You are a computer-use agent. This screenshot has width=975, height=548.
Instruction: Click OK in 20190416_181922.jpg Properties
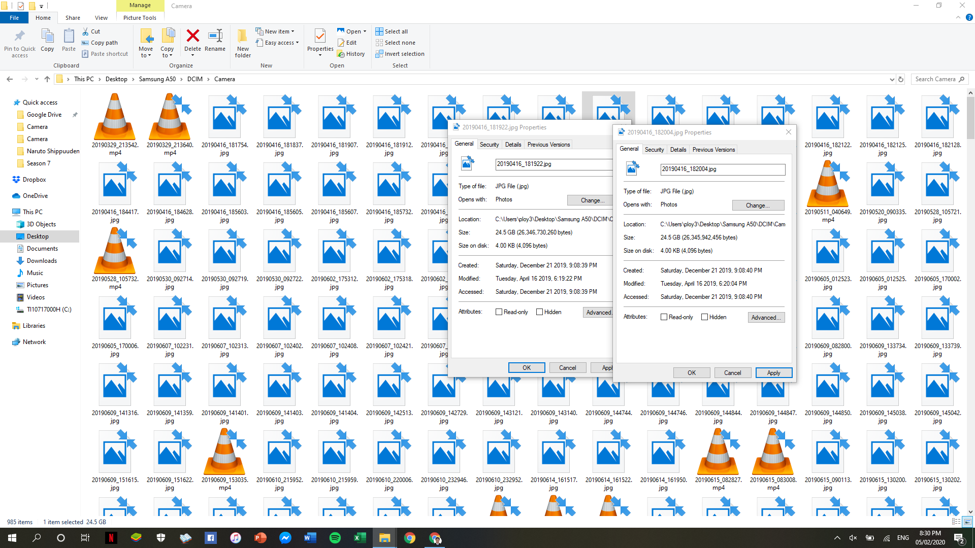tap(527, 368)
